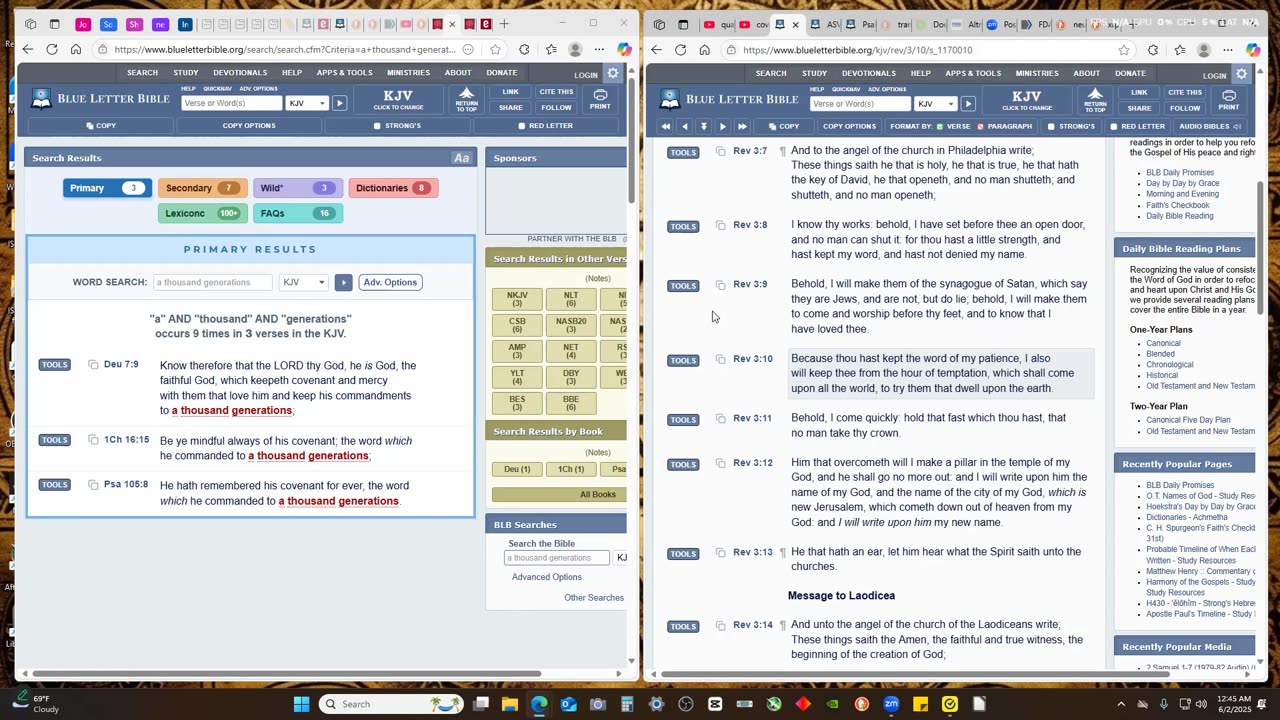Image resolution: width=1280 pixels, height=720 pixels.
Task: Open Apps & Tools menu in left window
Action: click(x=344, y=73)
